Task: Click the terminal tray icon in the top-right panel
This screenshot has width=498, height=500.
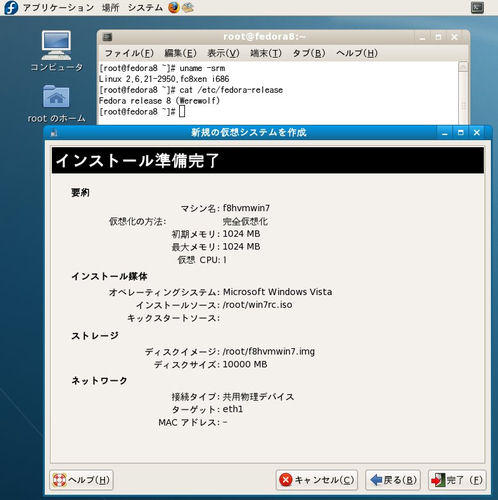Action: pyautogui.click(x=477, y=7)
